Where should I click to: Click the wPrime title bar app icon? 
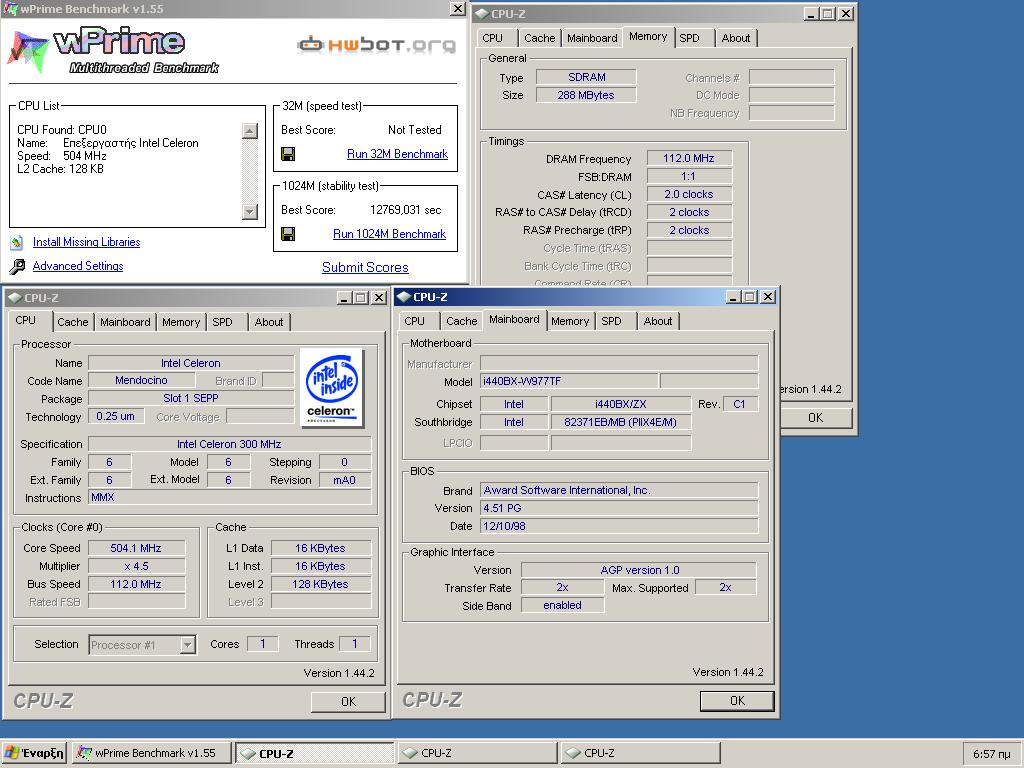click(10, 8)
